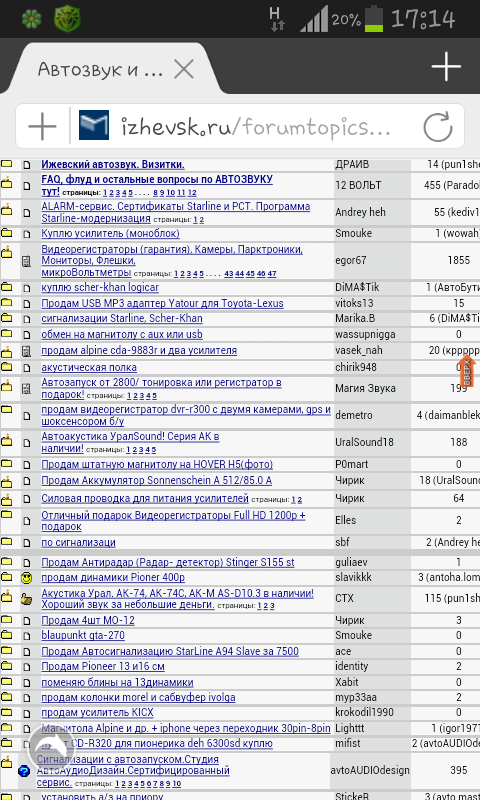Image resolution: width=480 pixels, height=800 pixels.
Task: Go to page 2 of Силовая проводка topic
Action: coord(299,500)
